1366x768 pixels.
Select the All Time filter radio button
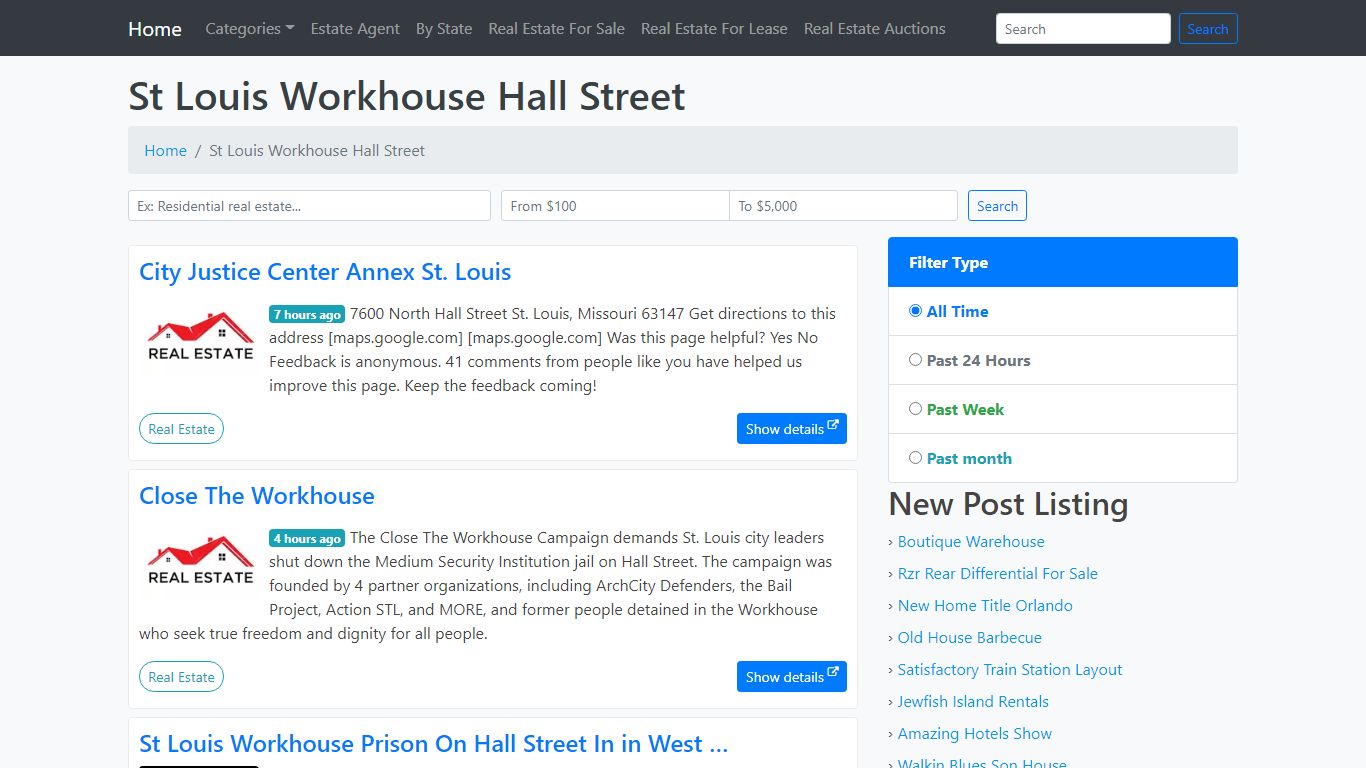(915, 311)
